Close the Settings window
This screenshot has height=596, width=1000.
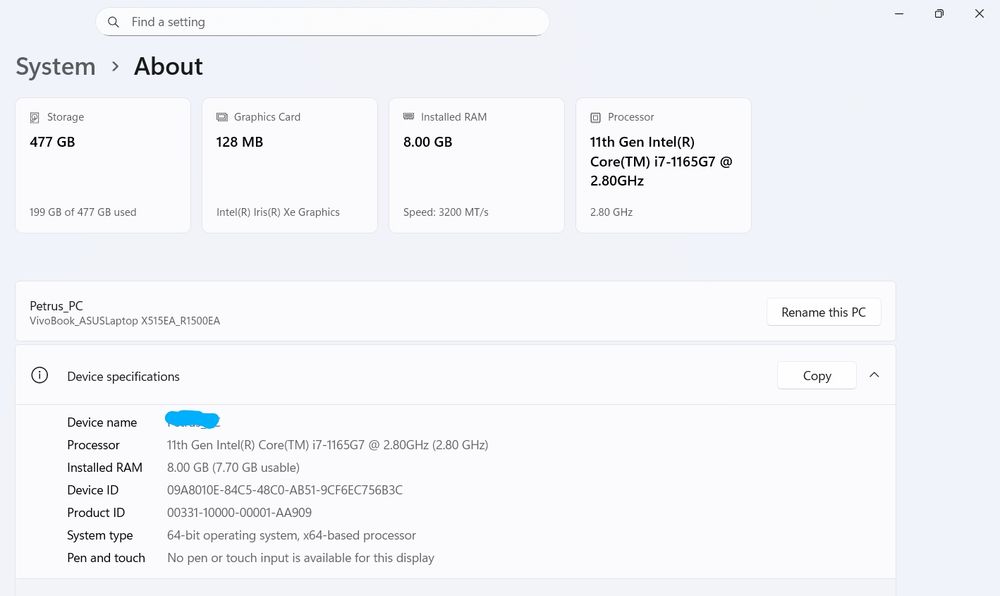pos(979,13)
